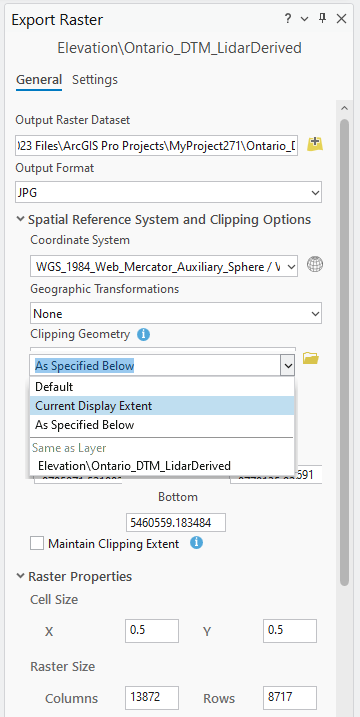Open the Output Format JPG dropdown
Screen dimensions: 360x717
pyautogui.click(x=168, y=193)
